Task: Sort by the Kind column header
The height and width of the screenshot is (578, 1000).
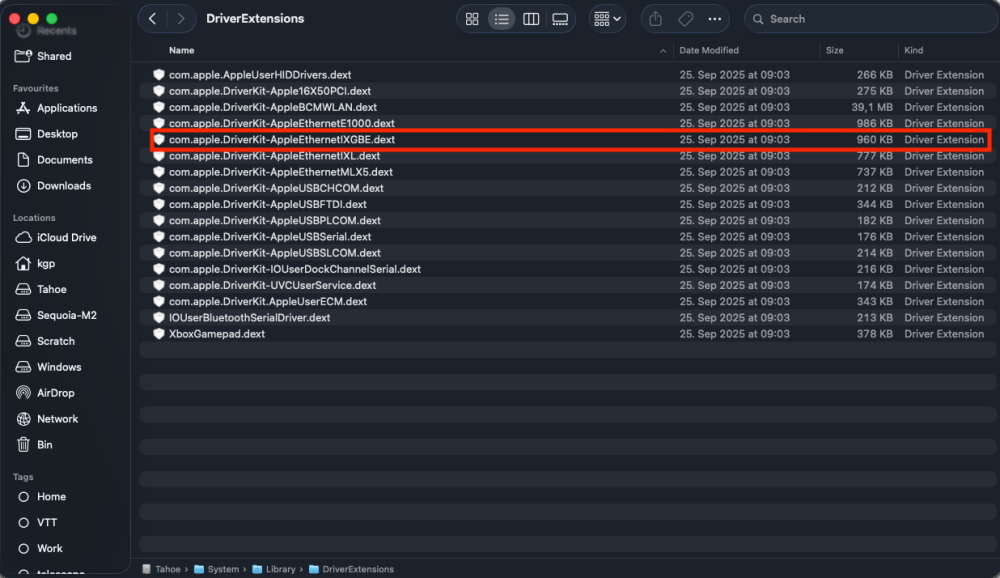Action: pos(913,50)
